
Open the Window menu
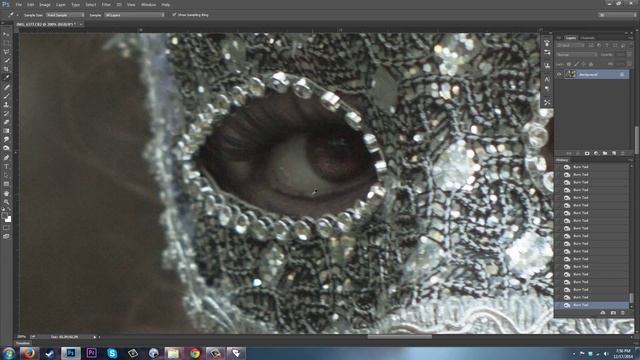pos(148,4)
